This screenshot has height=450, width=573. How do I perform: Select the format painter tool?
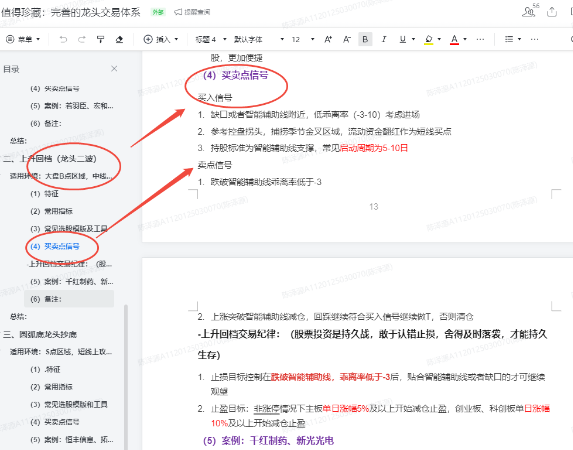click(100, 39)
